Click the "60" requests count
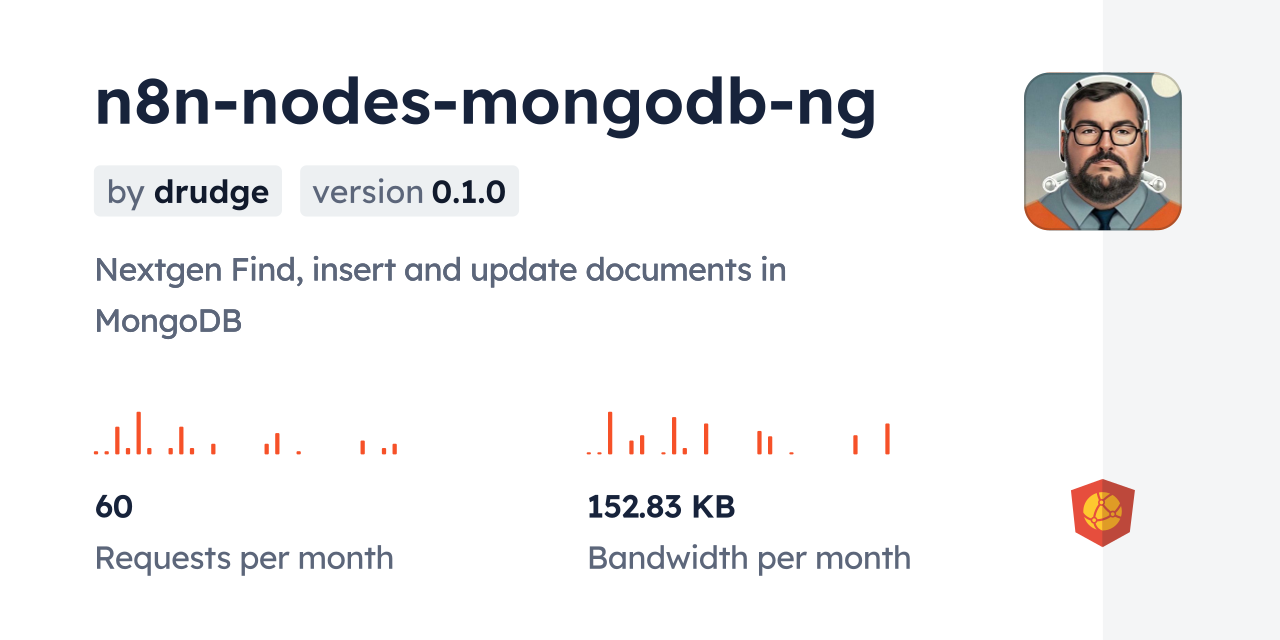Viewport: 1280px width, 640px height. click(x=114, y=507)
